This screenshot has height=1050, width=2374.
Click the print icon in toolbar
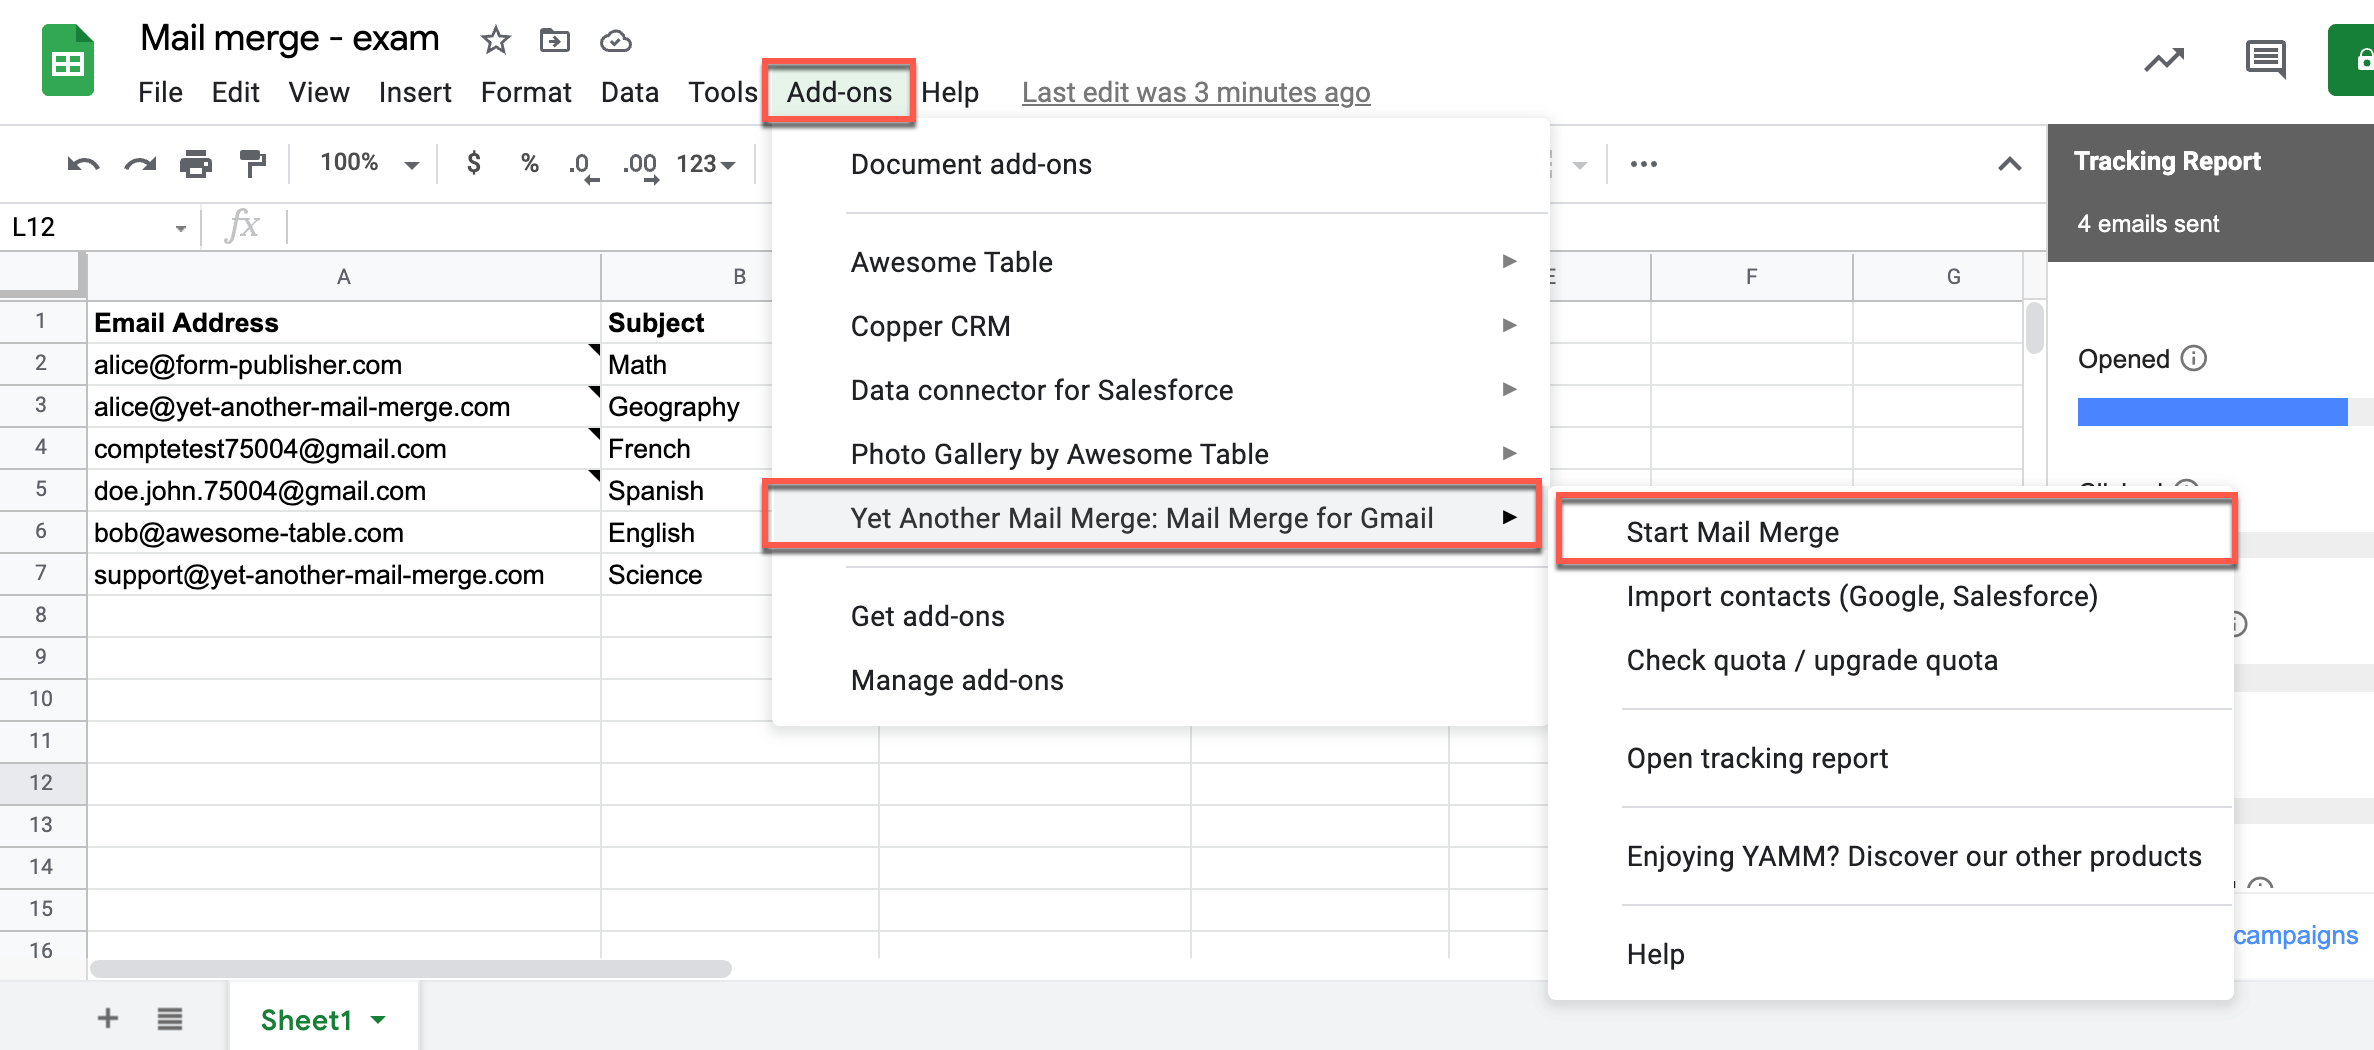tap(196, 164)
